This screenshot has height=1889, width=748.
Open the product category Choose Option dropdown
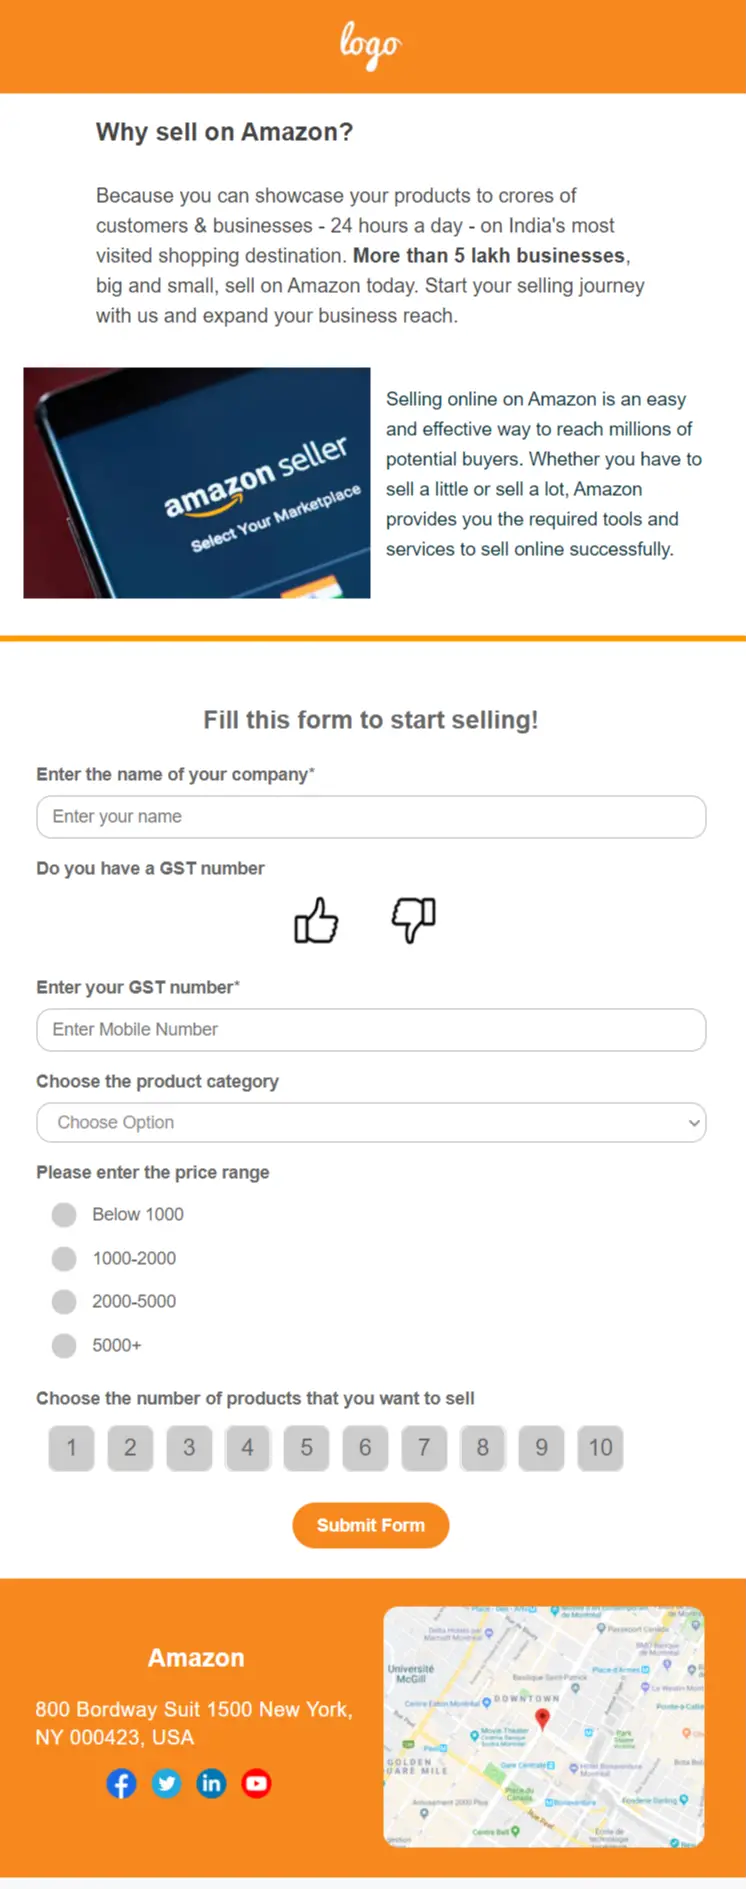pyautogui.click(x=371, y=1122)
